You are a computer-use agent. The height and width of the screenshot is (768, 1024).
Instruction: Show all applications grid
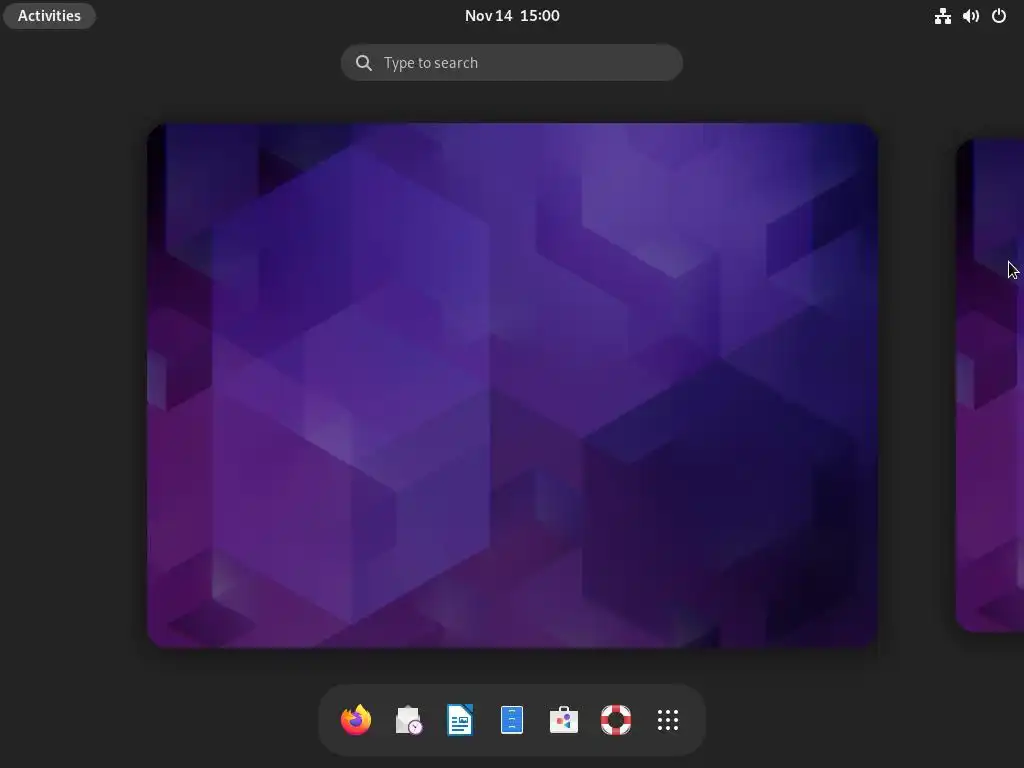667,720
